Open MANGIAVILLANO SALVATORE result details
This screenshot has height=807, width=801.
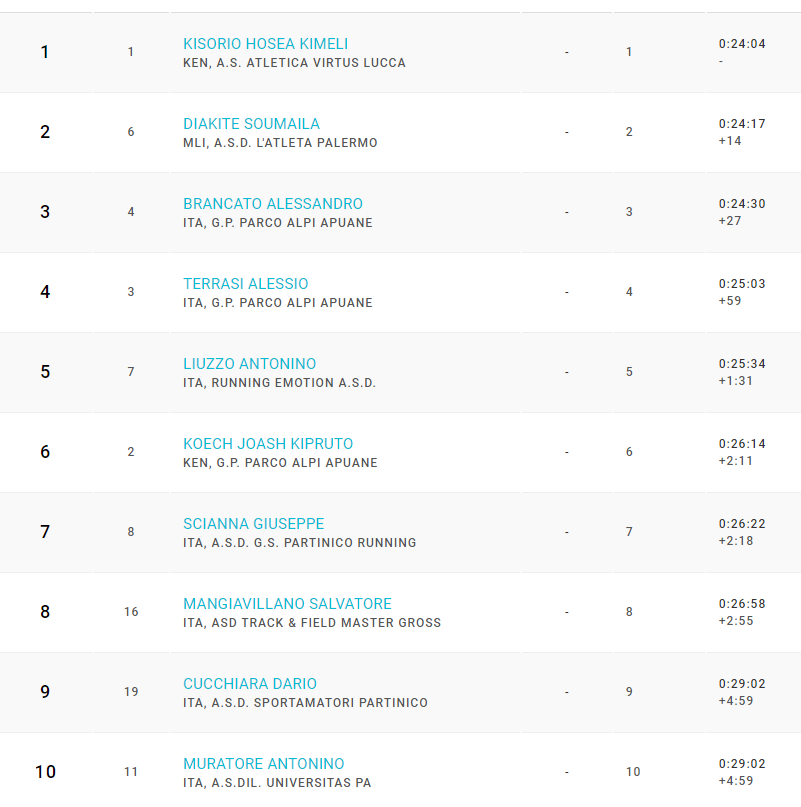287,604
